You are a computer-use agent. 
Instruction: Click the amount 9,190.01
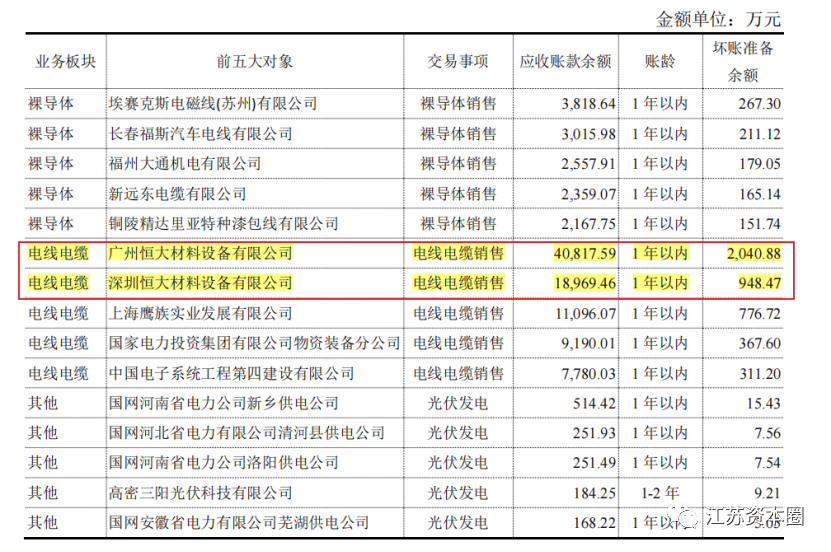point(588,344)
